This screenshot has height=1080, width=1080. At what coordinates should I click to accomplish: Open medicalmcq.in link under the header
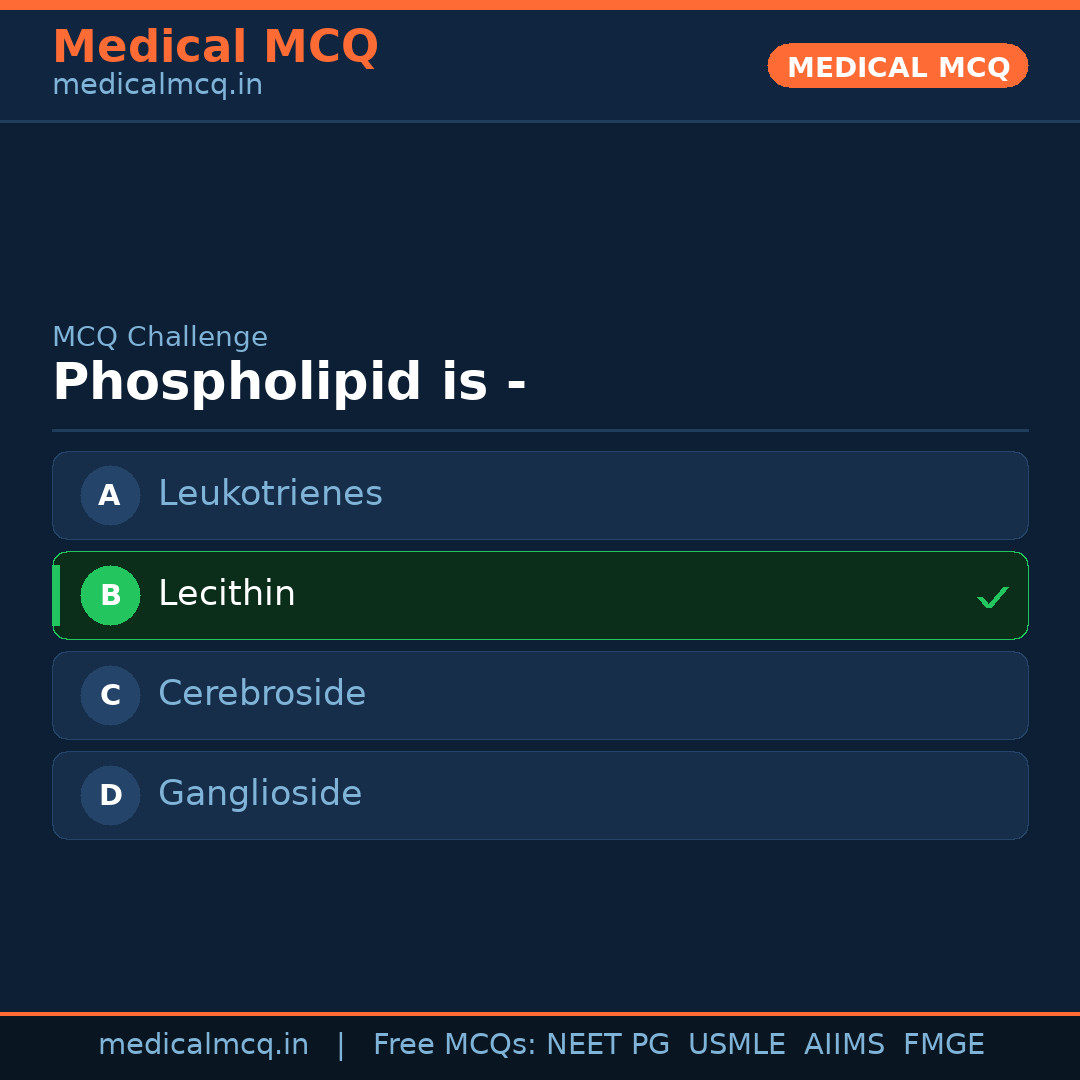point(157,85)
